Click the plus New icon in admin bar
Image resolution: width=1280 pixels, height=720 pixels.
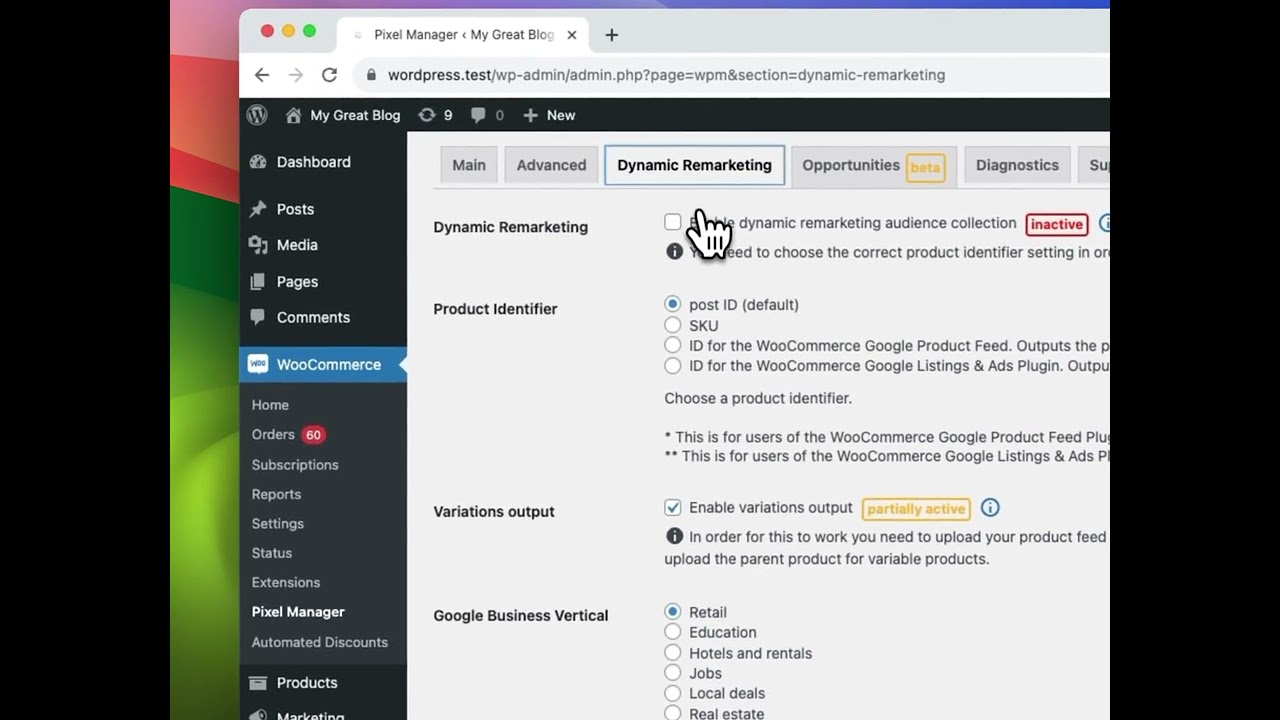pyautogui.click(x=531, y=115)
